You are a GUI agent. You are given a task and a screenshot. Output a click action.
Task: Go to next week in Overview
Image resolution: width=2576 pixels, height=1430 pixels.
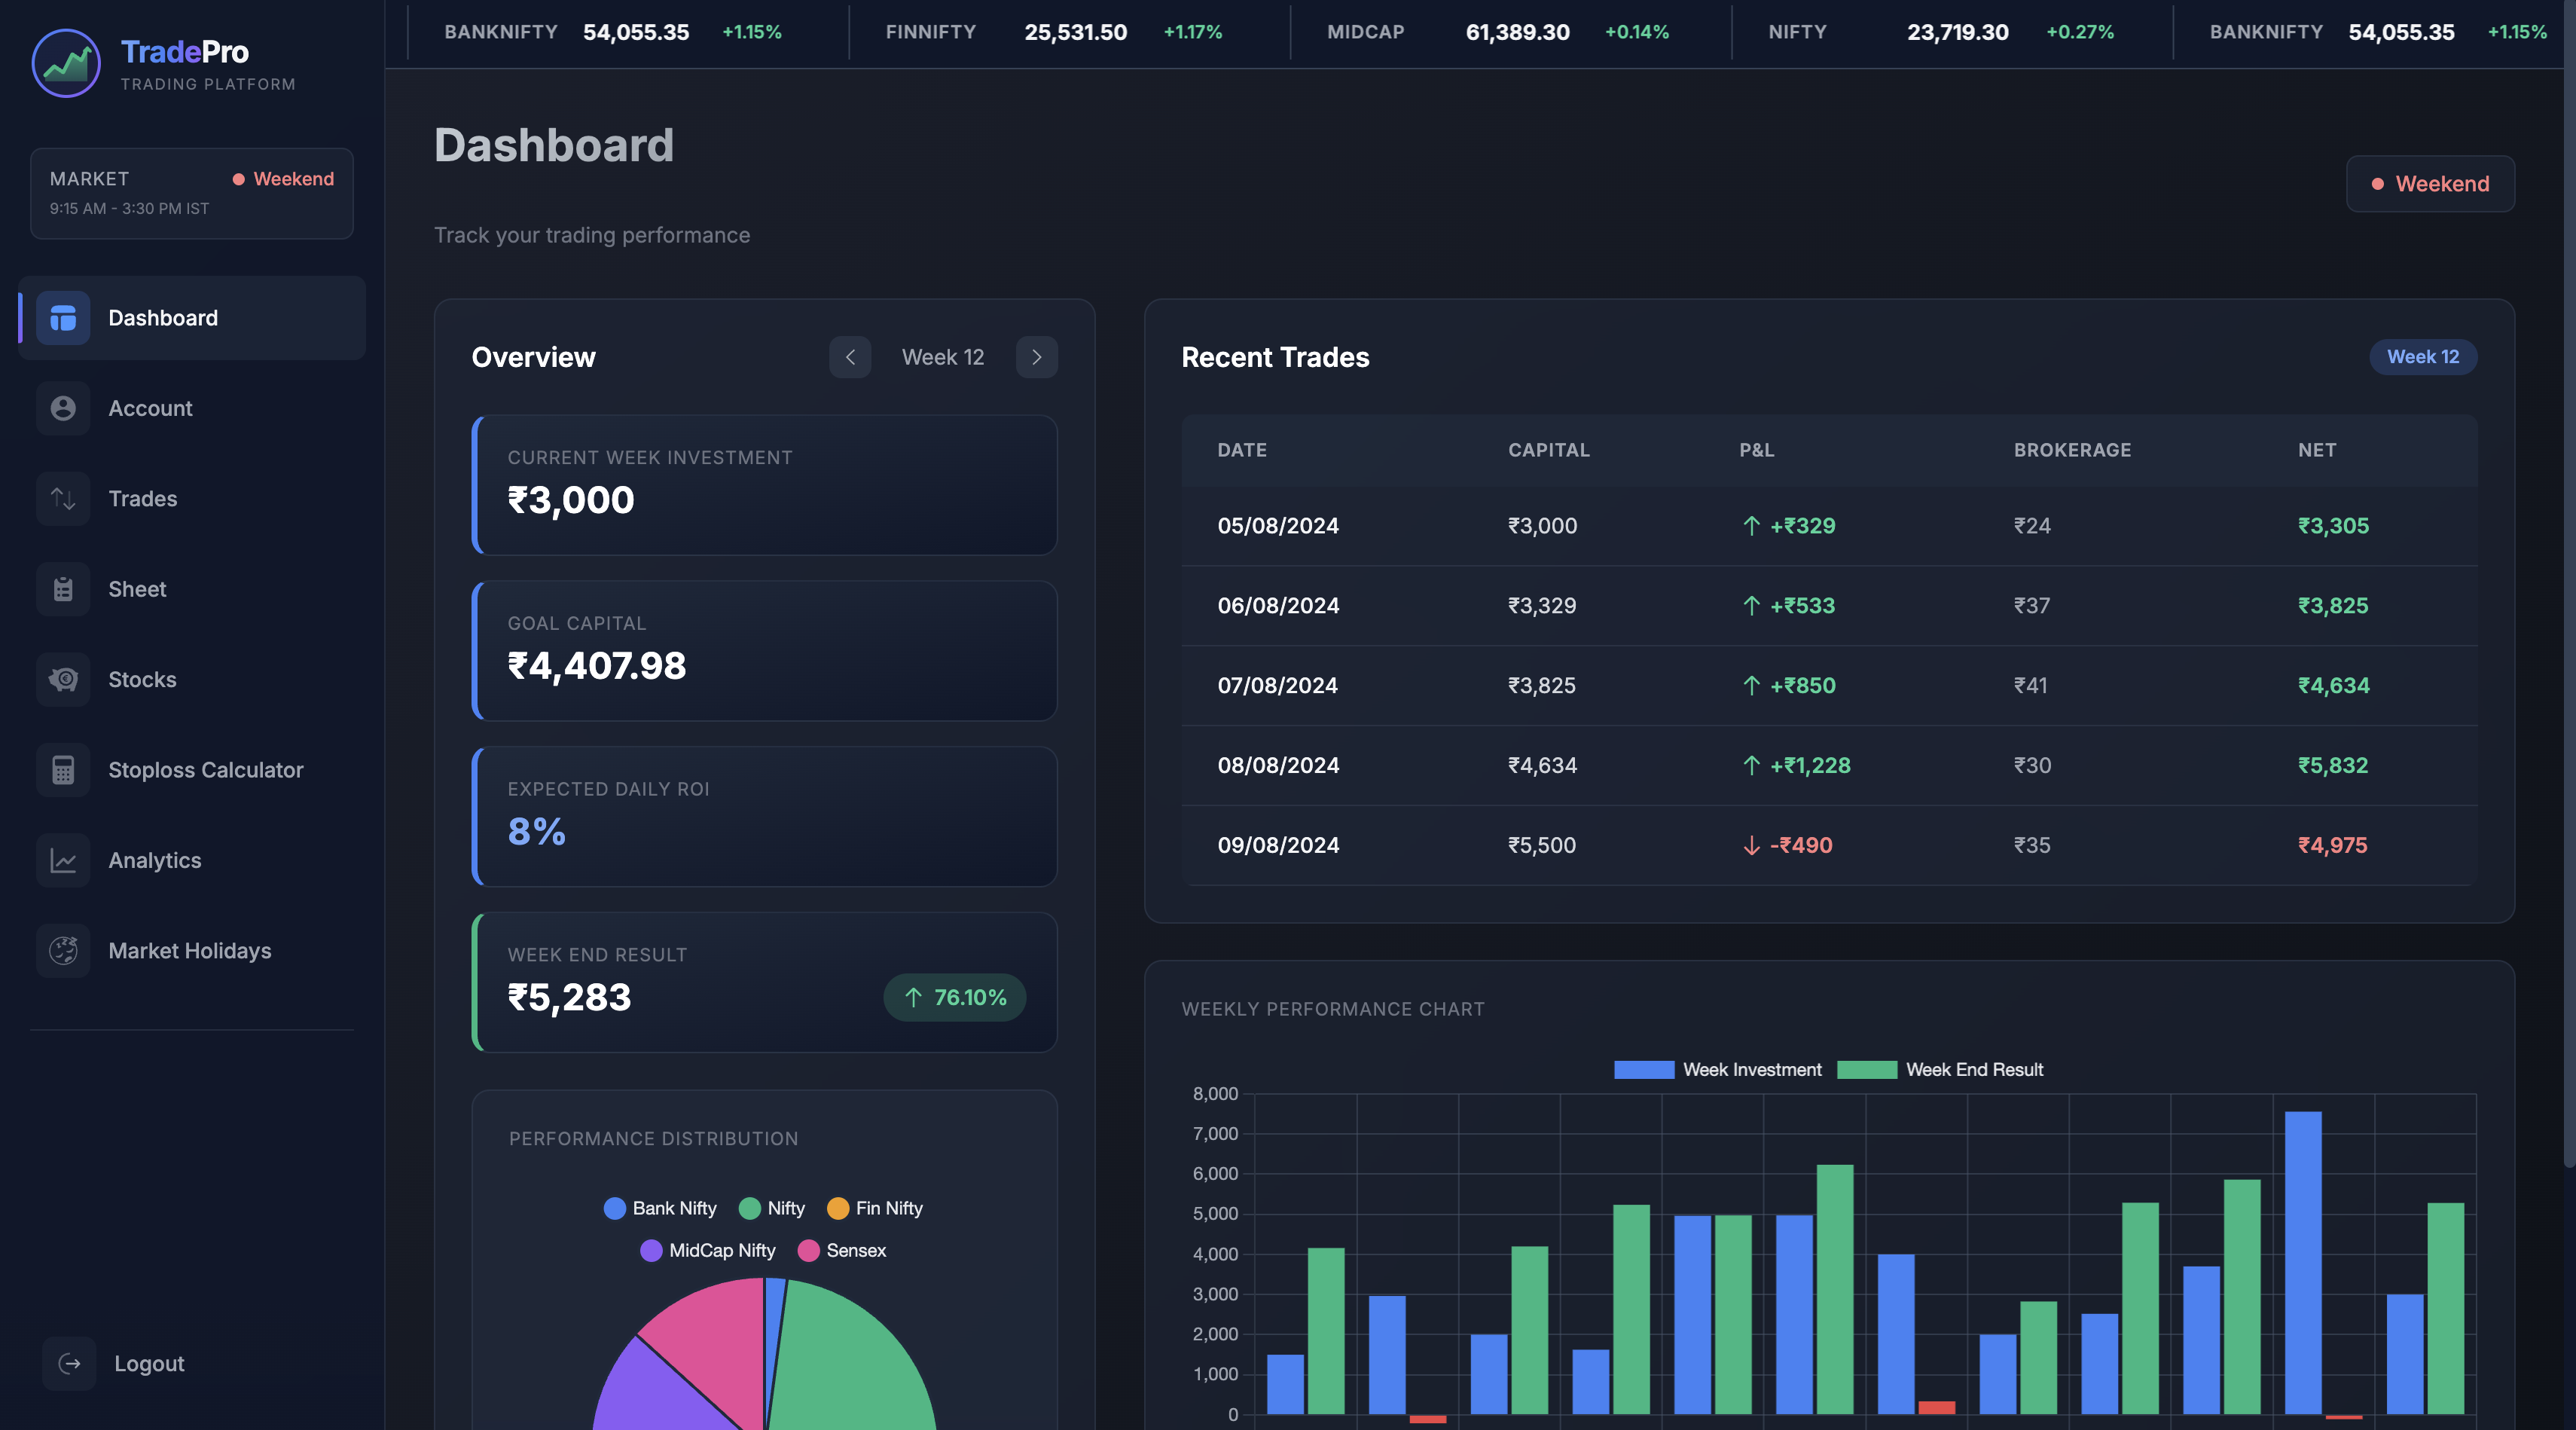click(1037, 357)
